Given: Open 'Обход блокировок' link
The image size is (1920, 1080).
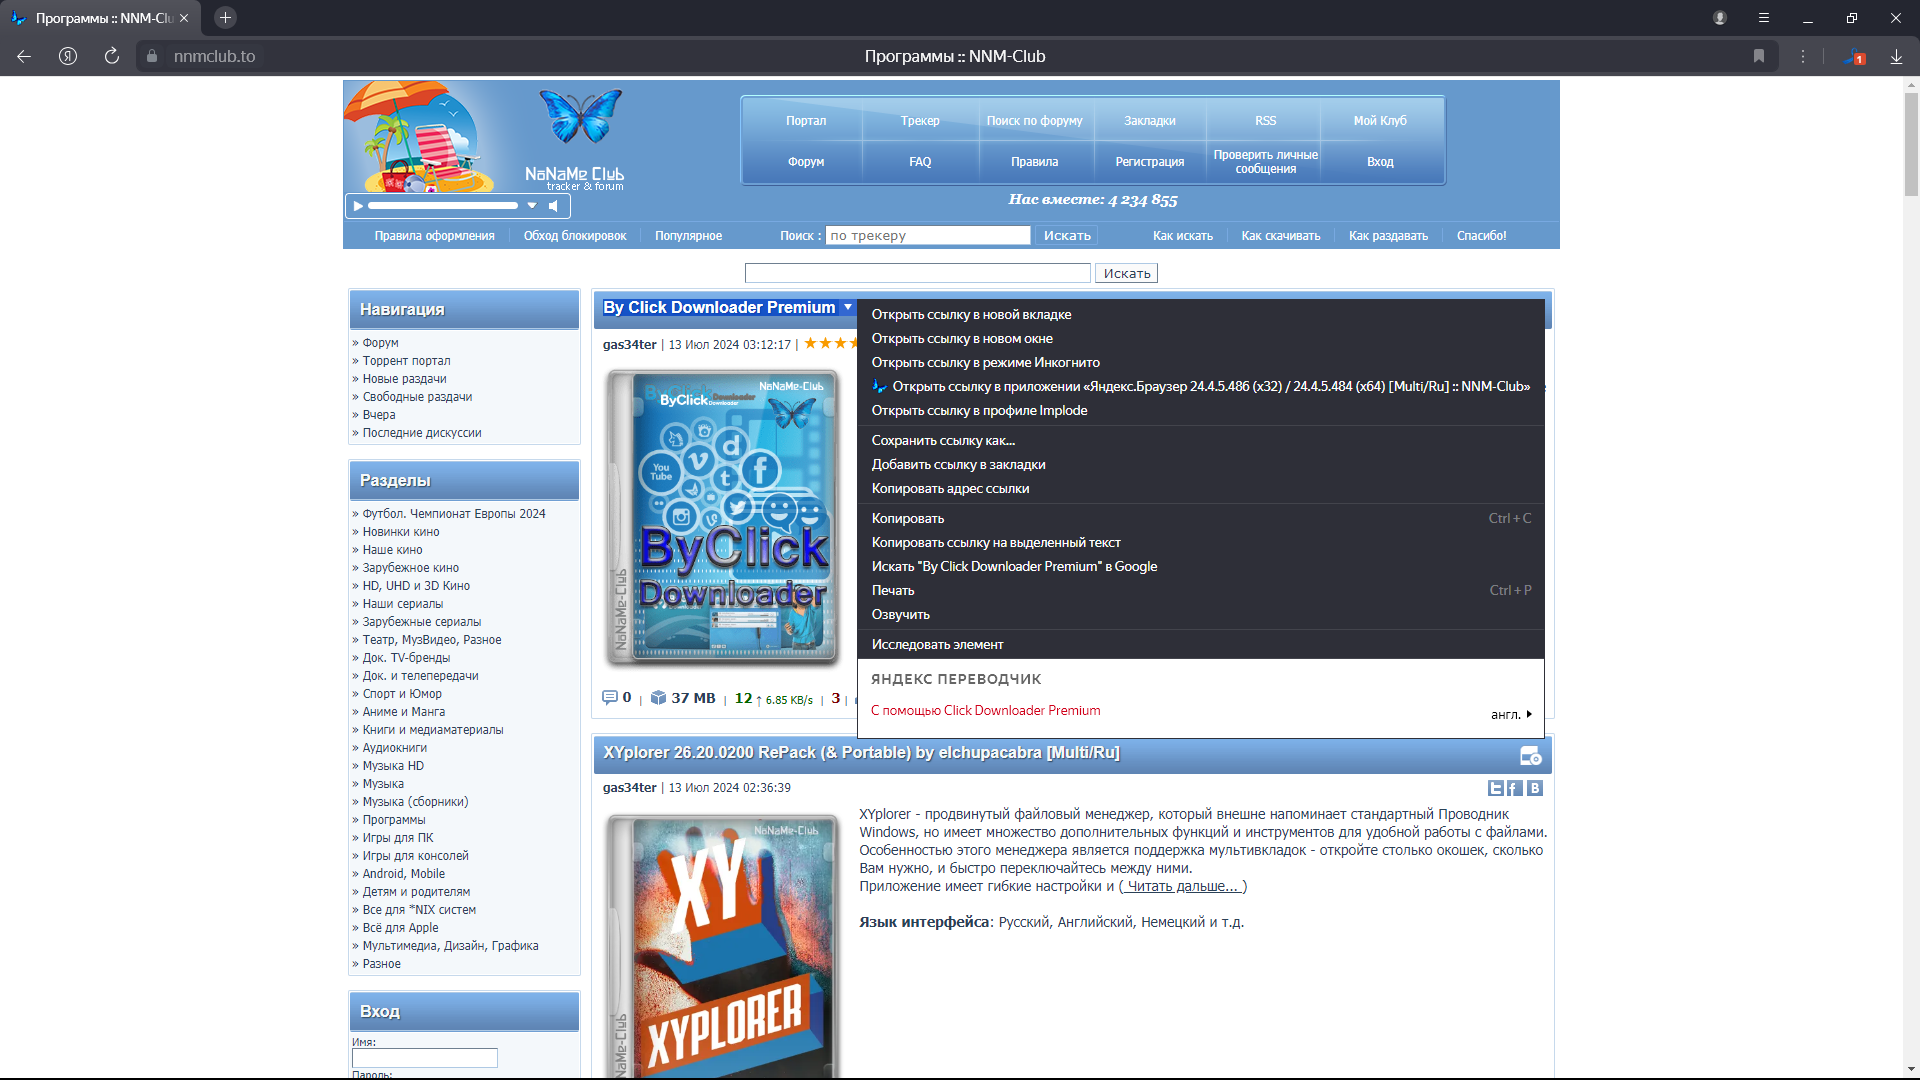Looking at the screenshot, I should tap(575, 236).
